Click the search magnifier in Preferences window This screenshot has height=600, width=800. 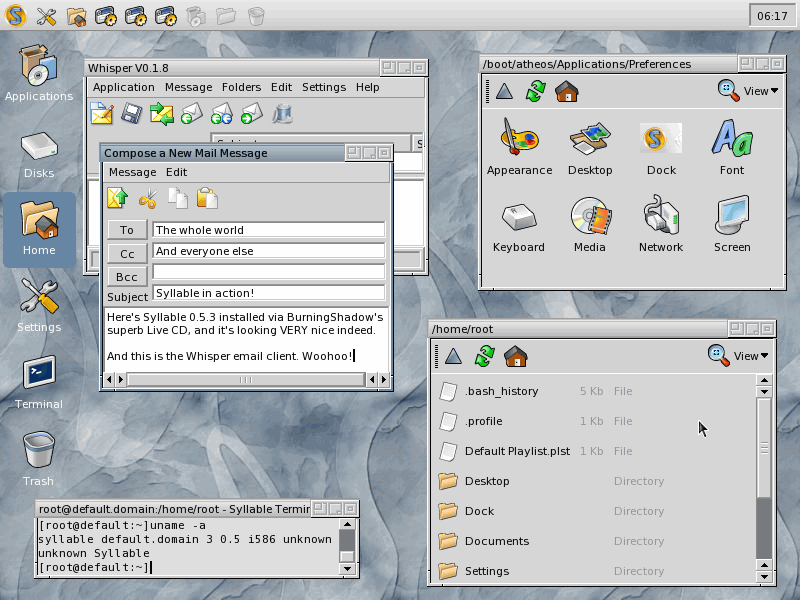click(x=728, y=91)
